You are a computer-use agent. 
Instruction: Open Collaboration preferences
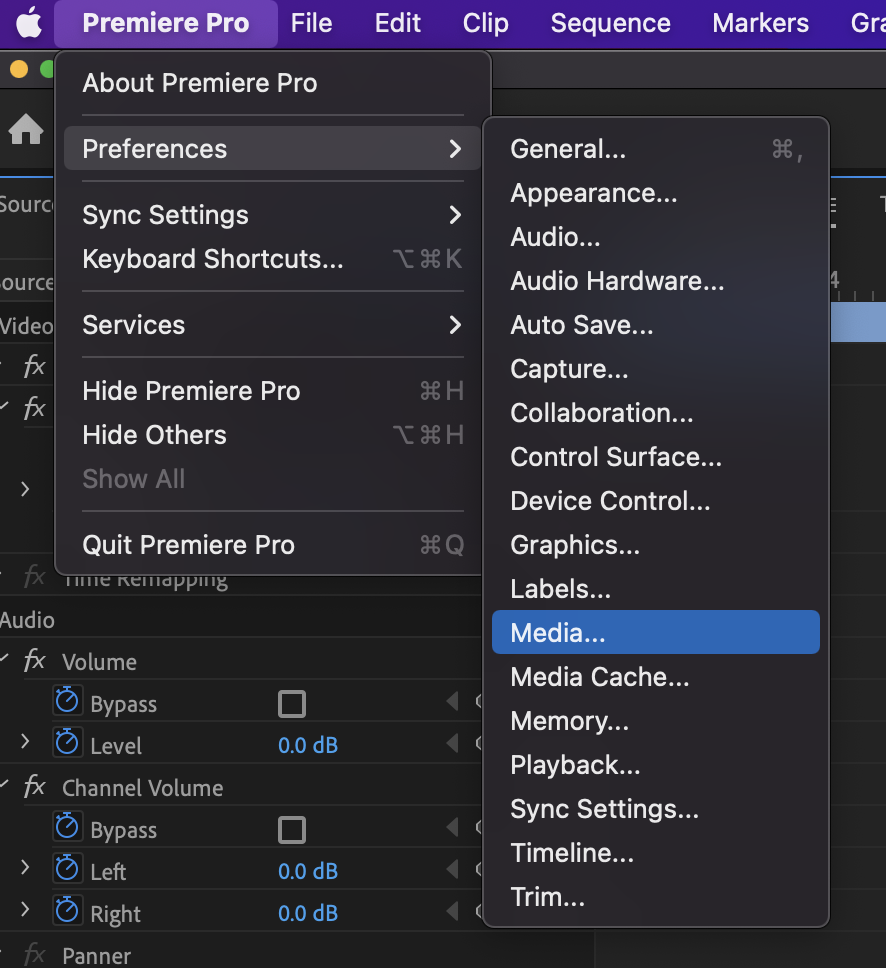click(x=656, y=413)
